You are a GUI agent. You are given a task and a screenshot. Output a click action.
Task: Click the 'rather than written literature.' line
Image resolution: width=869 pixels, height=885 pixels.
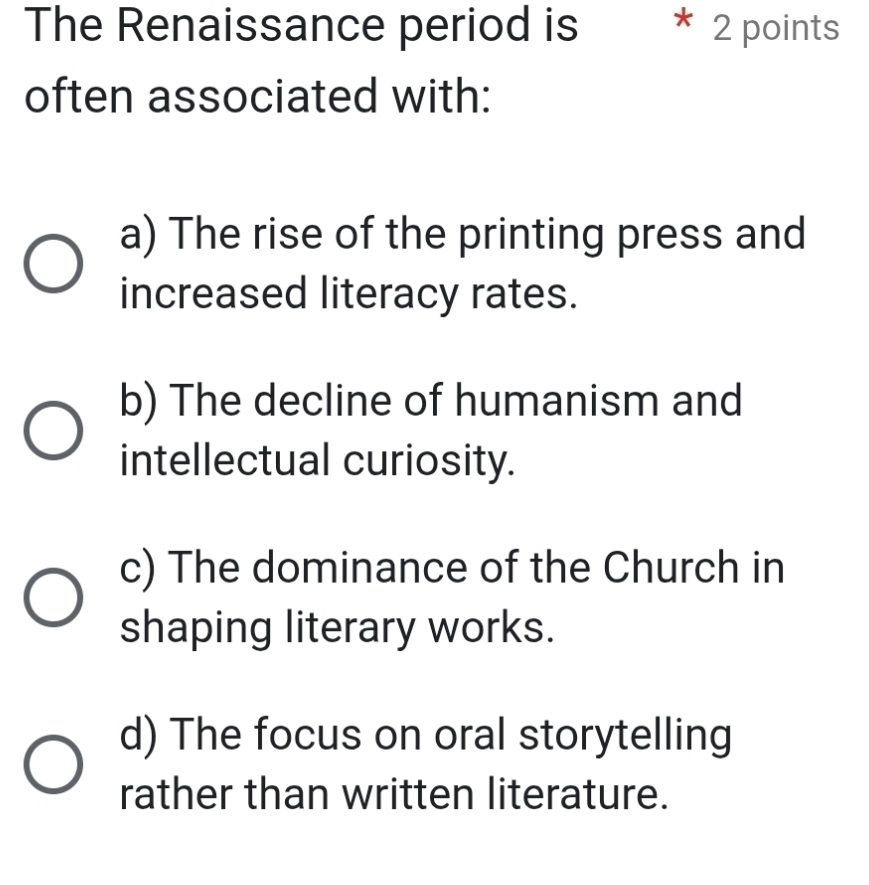click(393, 795)
